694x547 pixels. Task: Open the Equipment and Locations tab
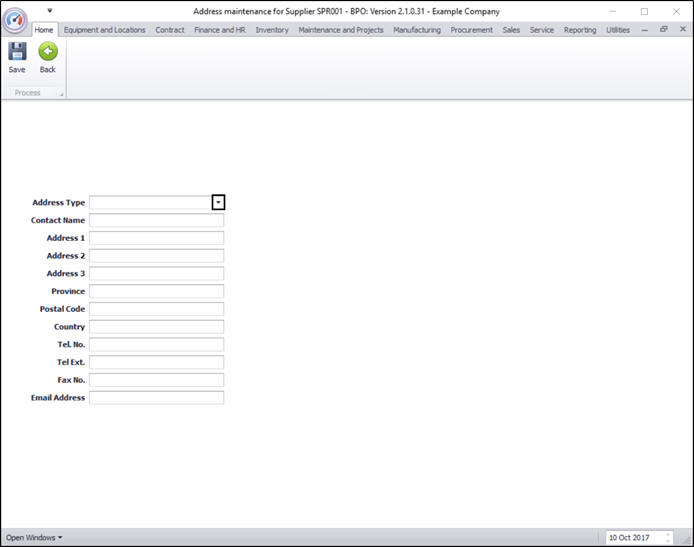pyautogui.click(x=104, y=30)
